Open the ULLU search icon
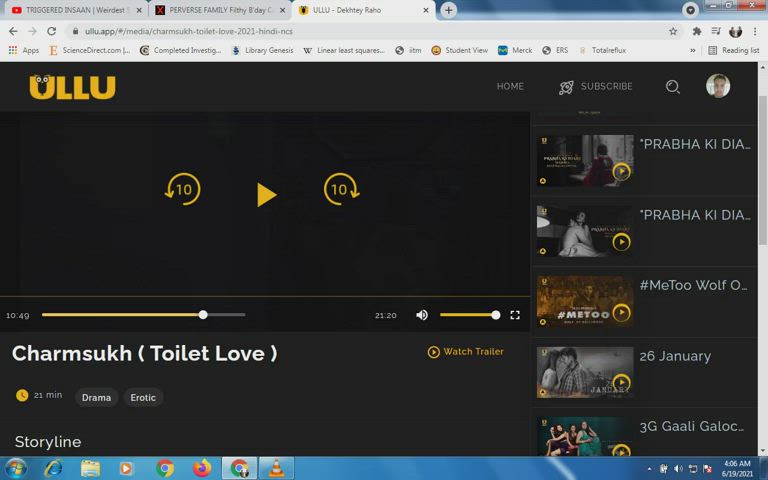This screenshot has width=768, height=480. (x=672, y=87)
